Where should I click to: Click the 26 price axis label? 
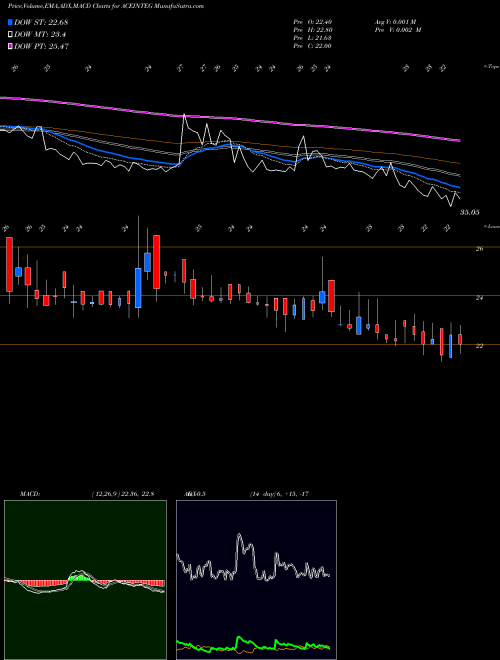pyautogui.click(x=479, y=249)
